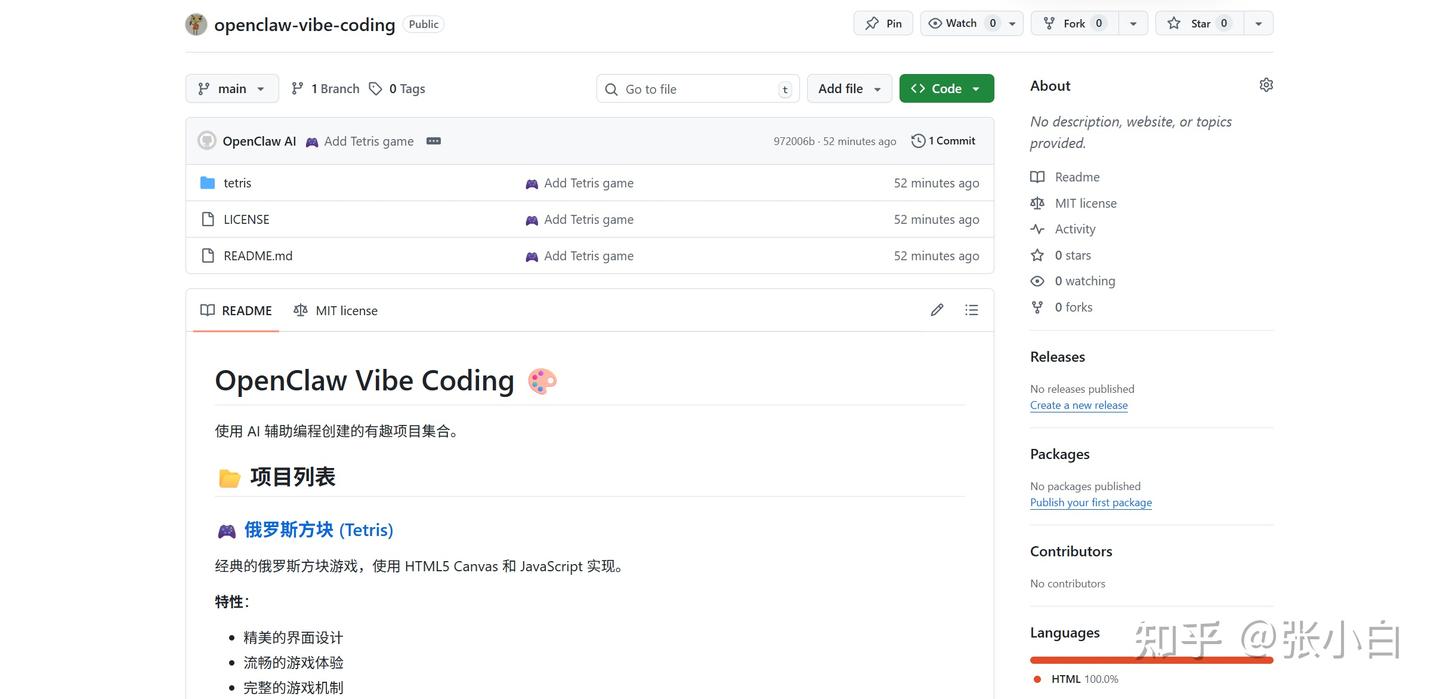Click the Activity pulse icon
The image size is (1440, 699).
[x=1037, y=229]
